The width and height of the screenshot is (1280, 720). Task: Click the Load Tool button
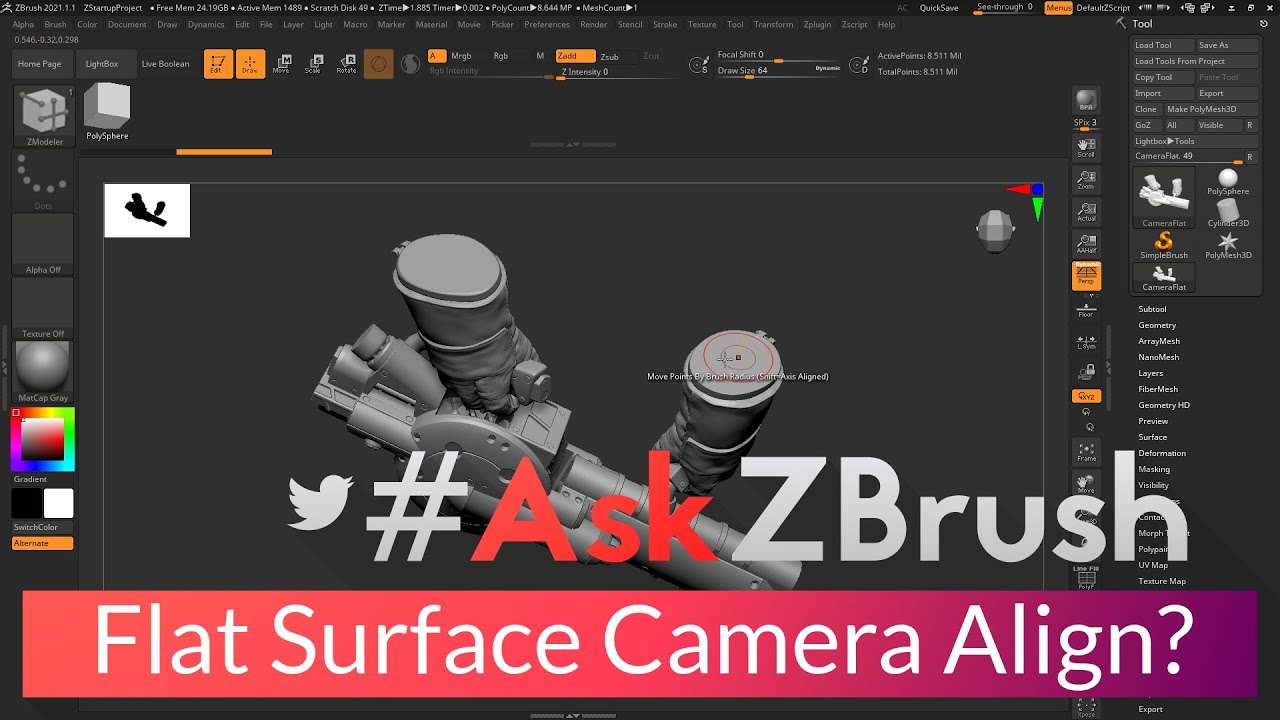tap(1163, 45)
